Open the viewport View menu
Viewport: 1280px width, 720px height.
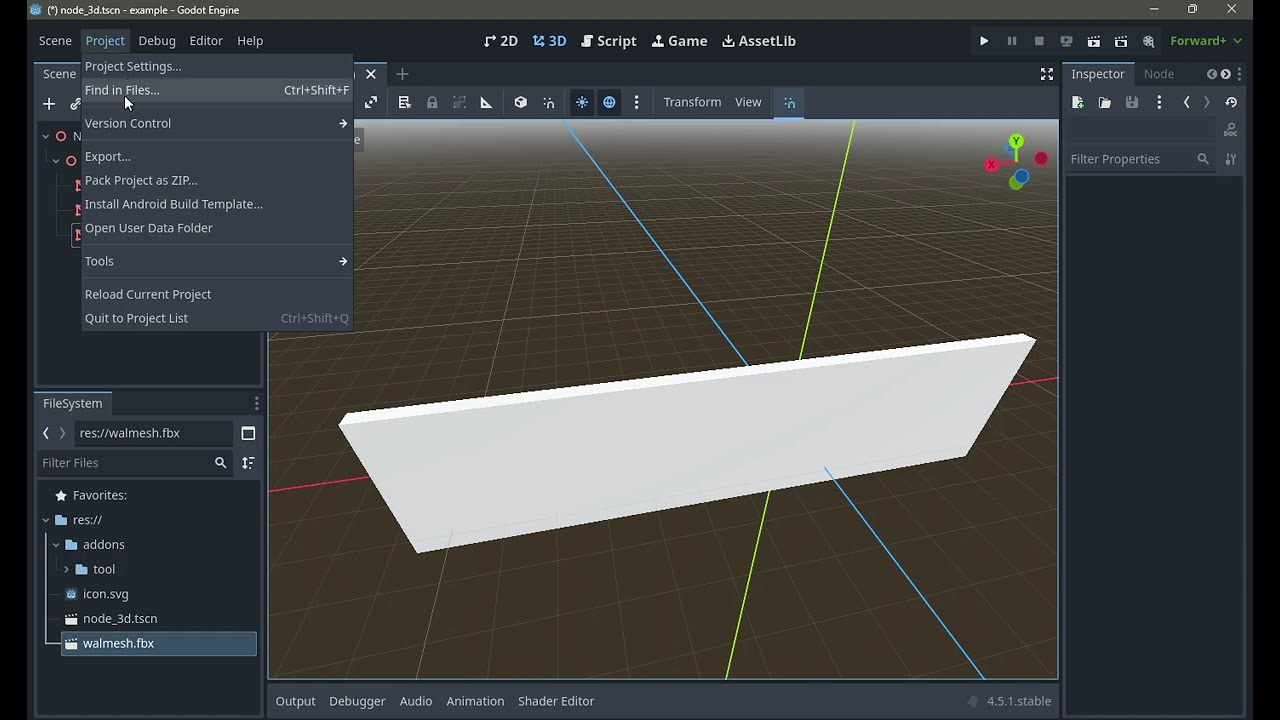point(748,102)
